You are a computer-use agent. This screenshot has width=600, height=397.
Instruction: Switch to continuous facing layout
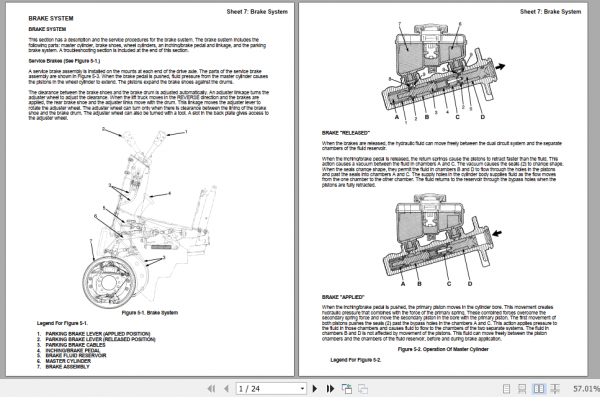pyautogui.click(x=555, y=389)
